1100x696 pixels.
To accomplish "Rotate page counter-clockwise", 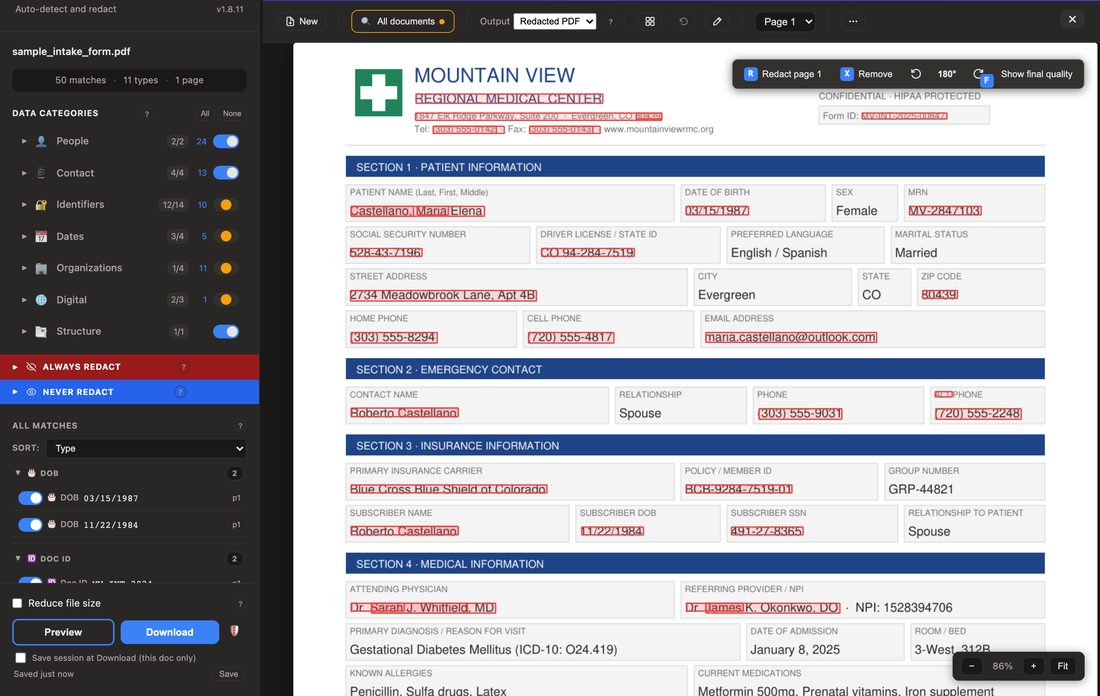I will pyautogui.click(x=915, y=74).
